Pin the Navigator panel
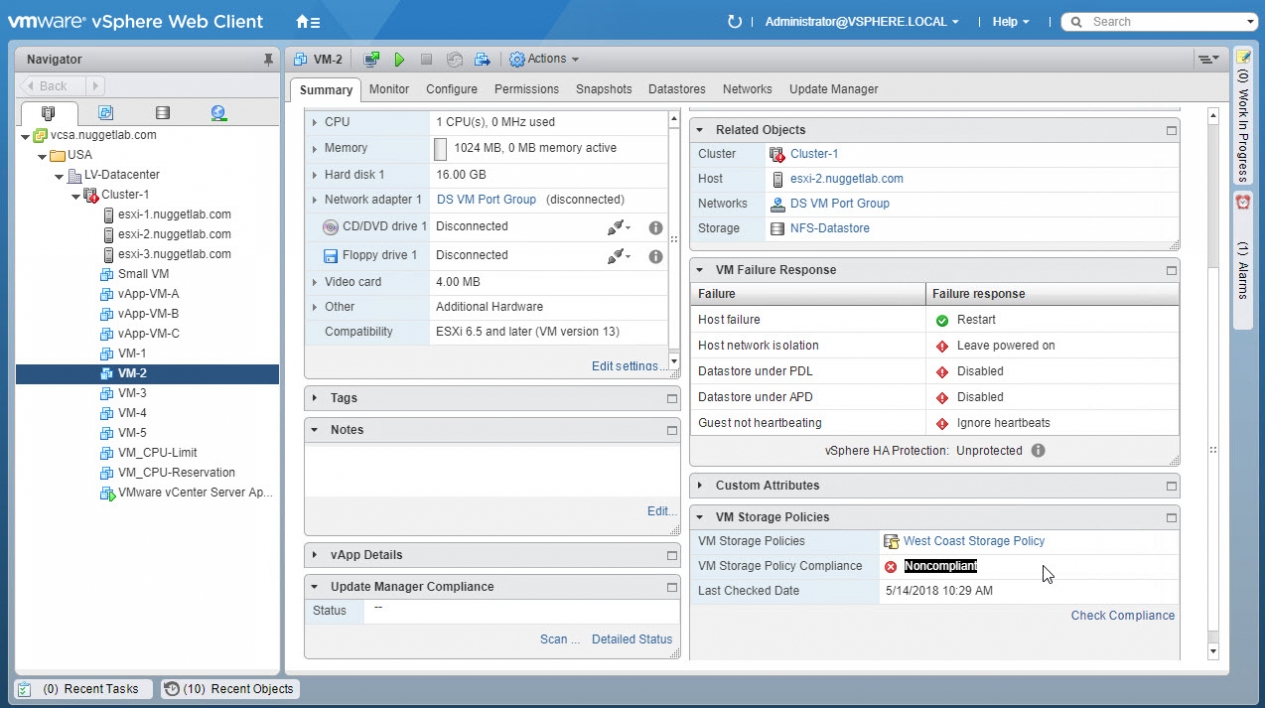This screenshot has width=1265, height=708. coord(268,60)
